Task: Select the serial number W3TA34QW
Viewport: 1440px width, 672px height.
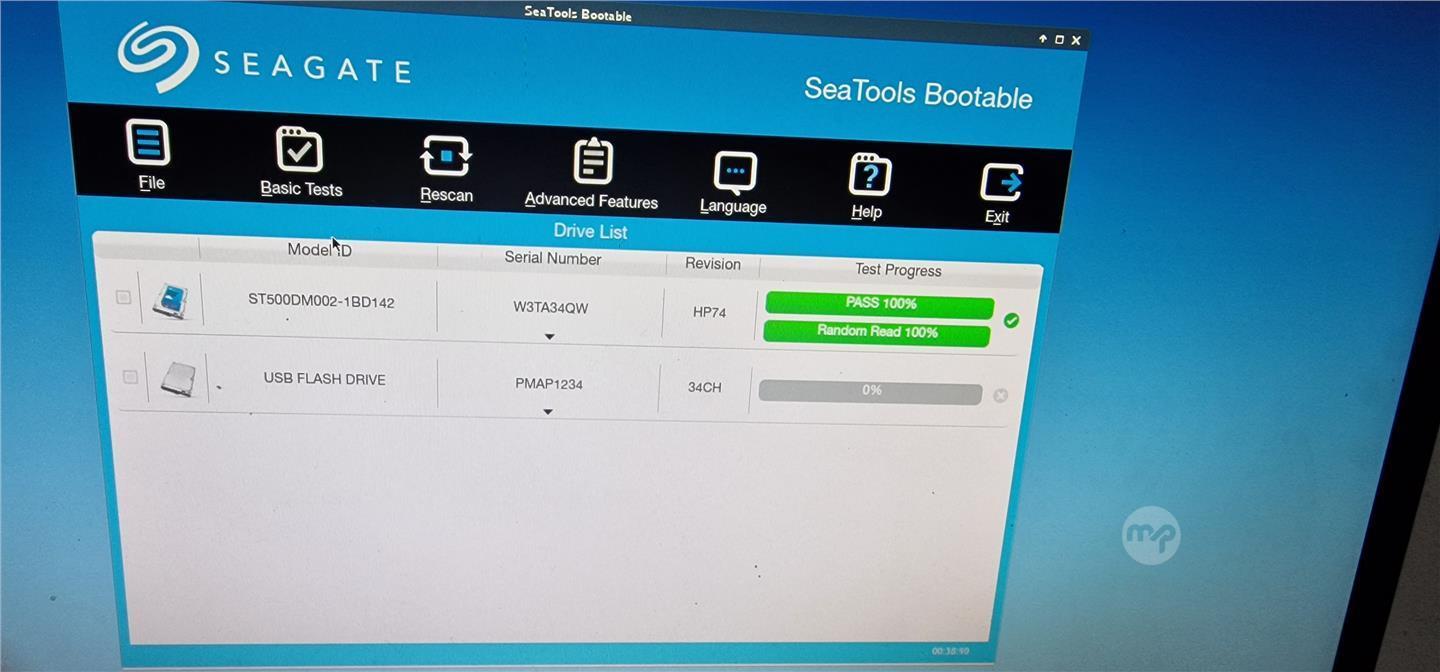Action: coord(551,308)
